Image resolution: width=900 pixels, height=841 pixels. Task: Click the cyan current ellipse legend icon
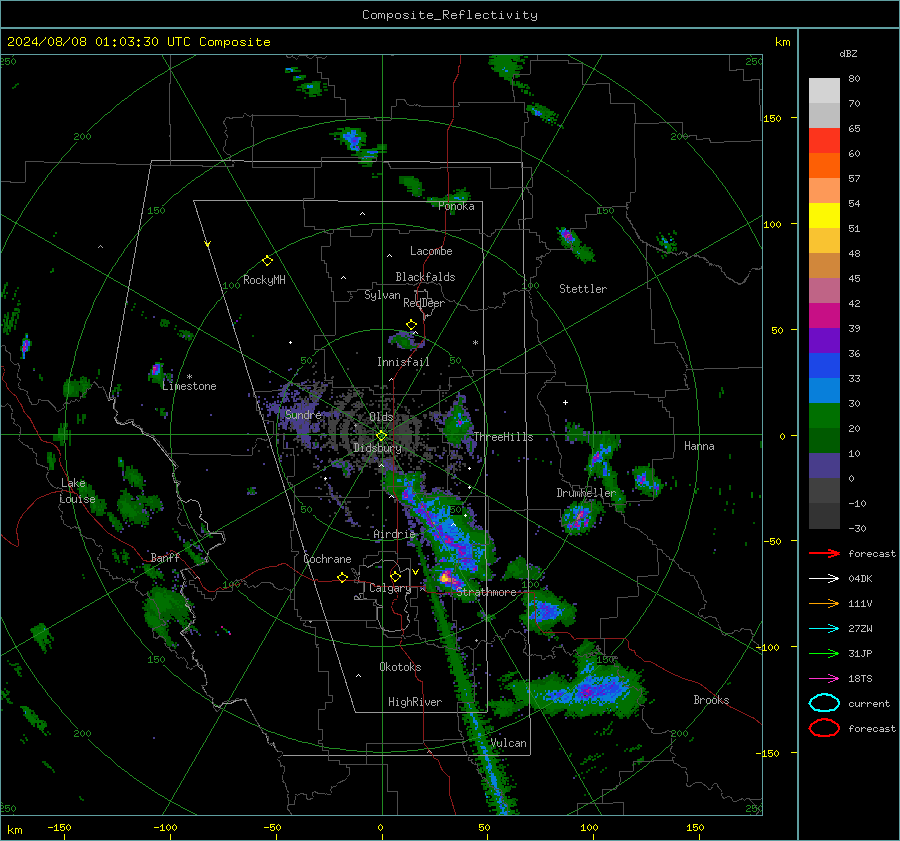pos(824,703)
